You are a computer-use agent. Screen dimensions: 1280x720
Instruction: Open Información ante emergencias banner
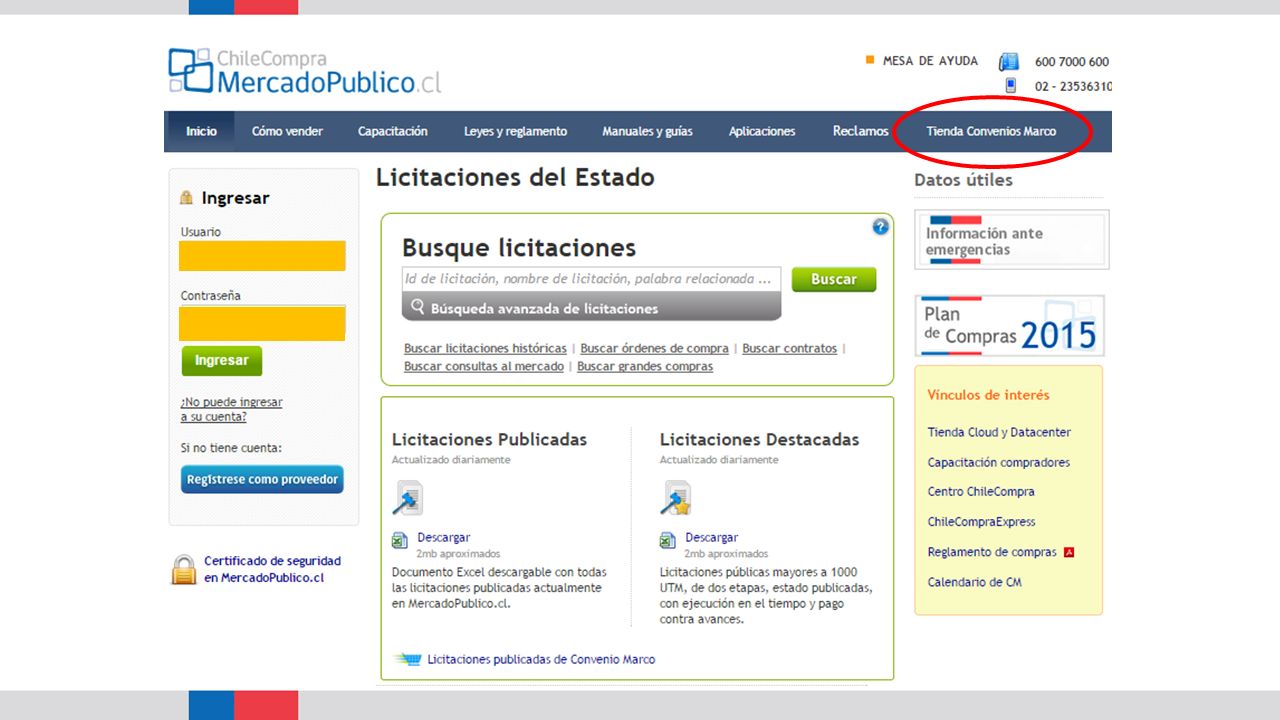pos(1012,239)
